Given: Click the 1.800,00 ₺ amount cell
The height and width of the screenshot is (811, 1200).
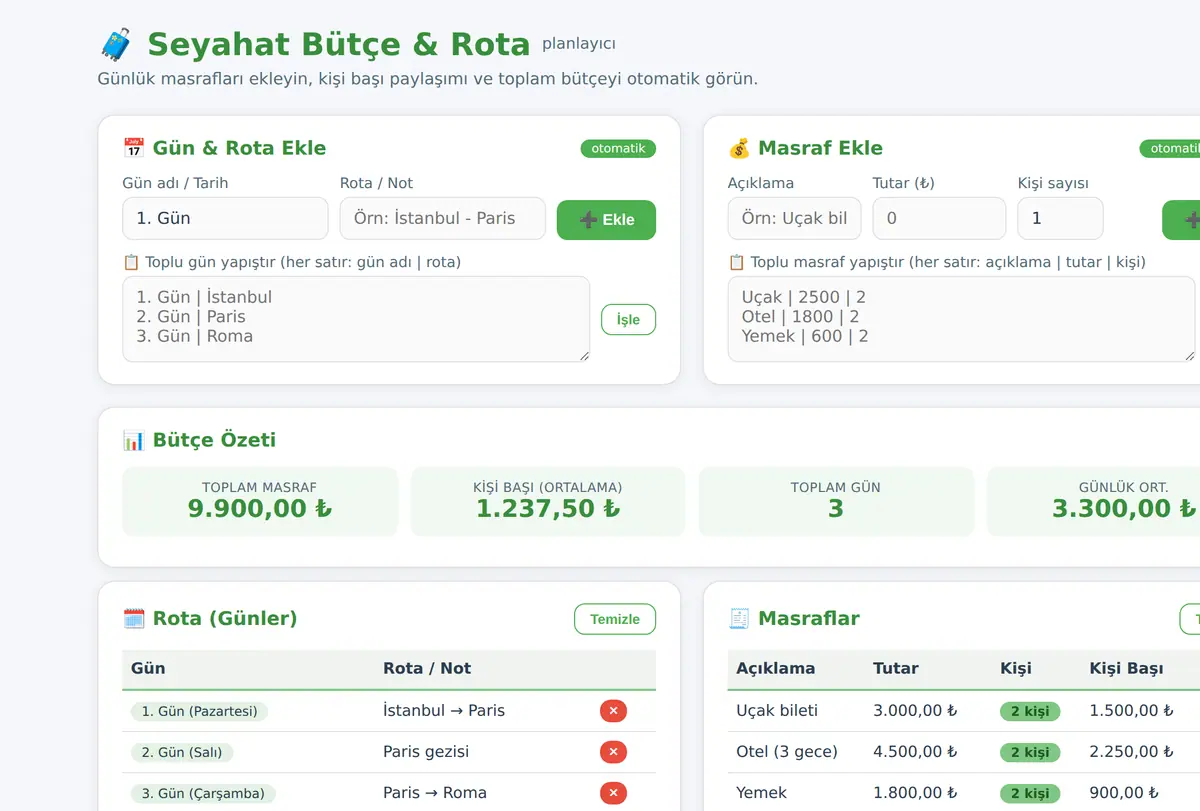Looking at the screenshot, I should [915, 793].
